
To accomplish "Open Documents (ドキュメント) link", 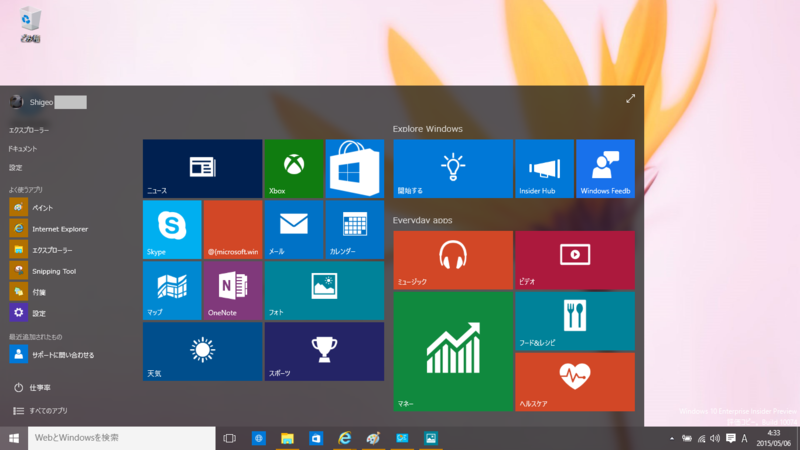I will click(x=22, y=149).
